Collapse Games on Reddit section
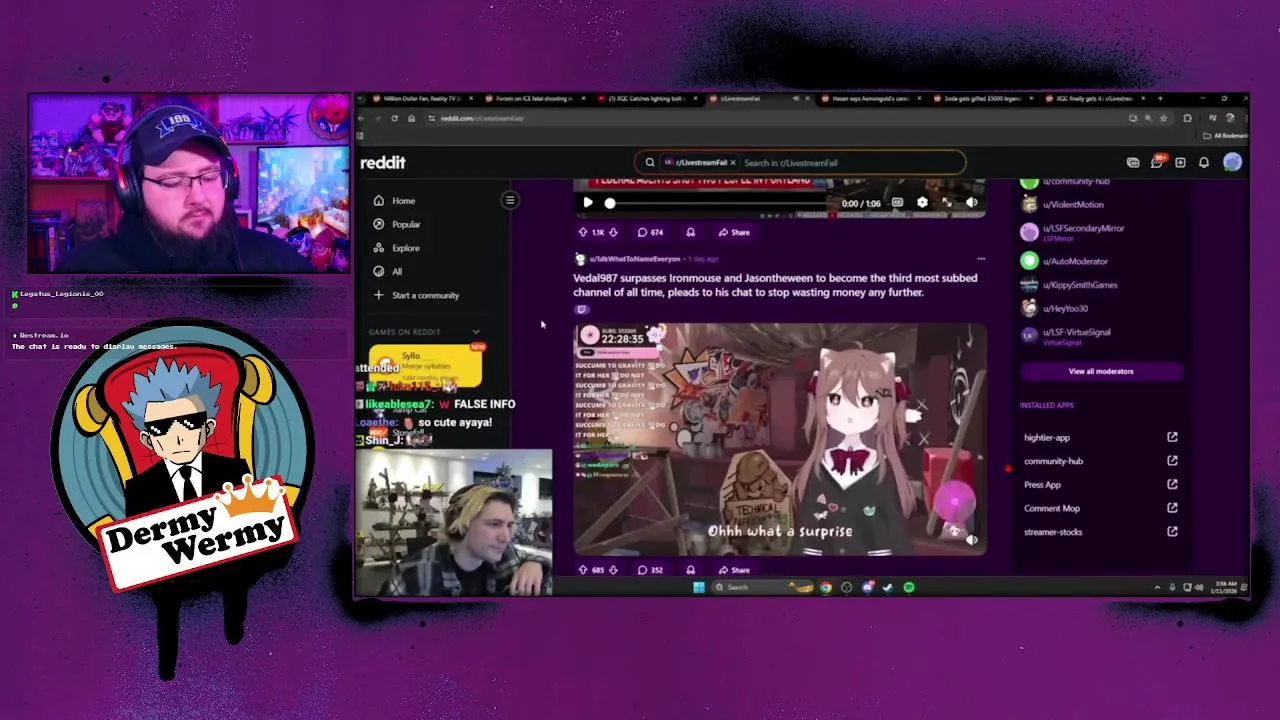This screenshot has height=720, width=1280. click(476, 332)
